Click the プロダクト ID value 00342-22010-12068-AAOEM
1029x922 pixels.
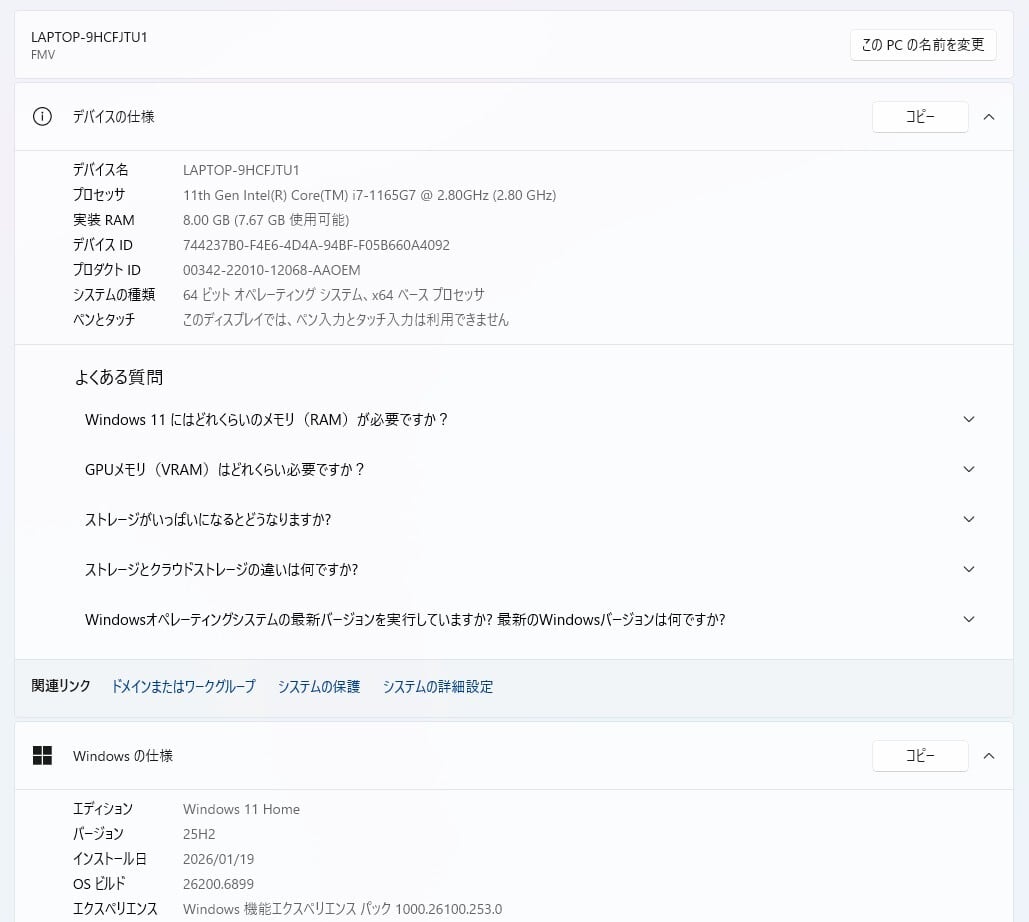[271, 270]
